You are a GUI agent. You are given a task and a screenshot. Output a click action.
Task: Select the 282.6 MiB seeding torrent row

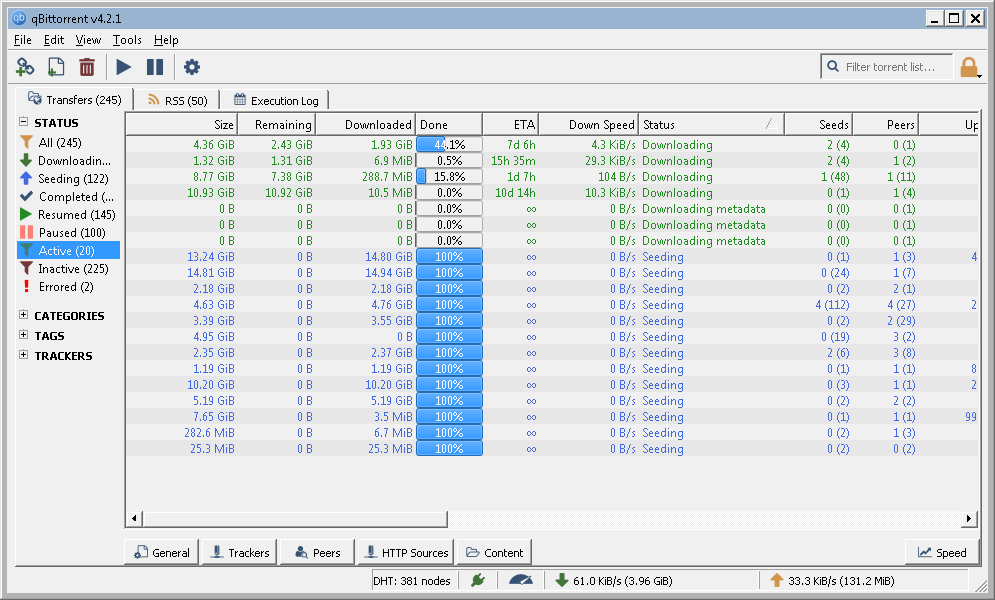(551, 433)
